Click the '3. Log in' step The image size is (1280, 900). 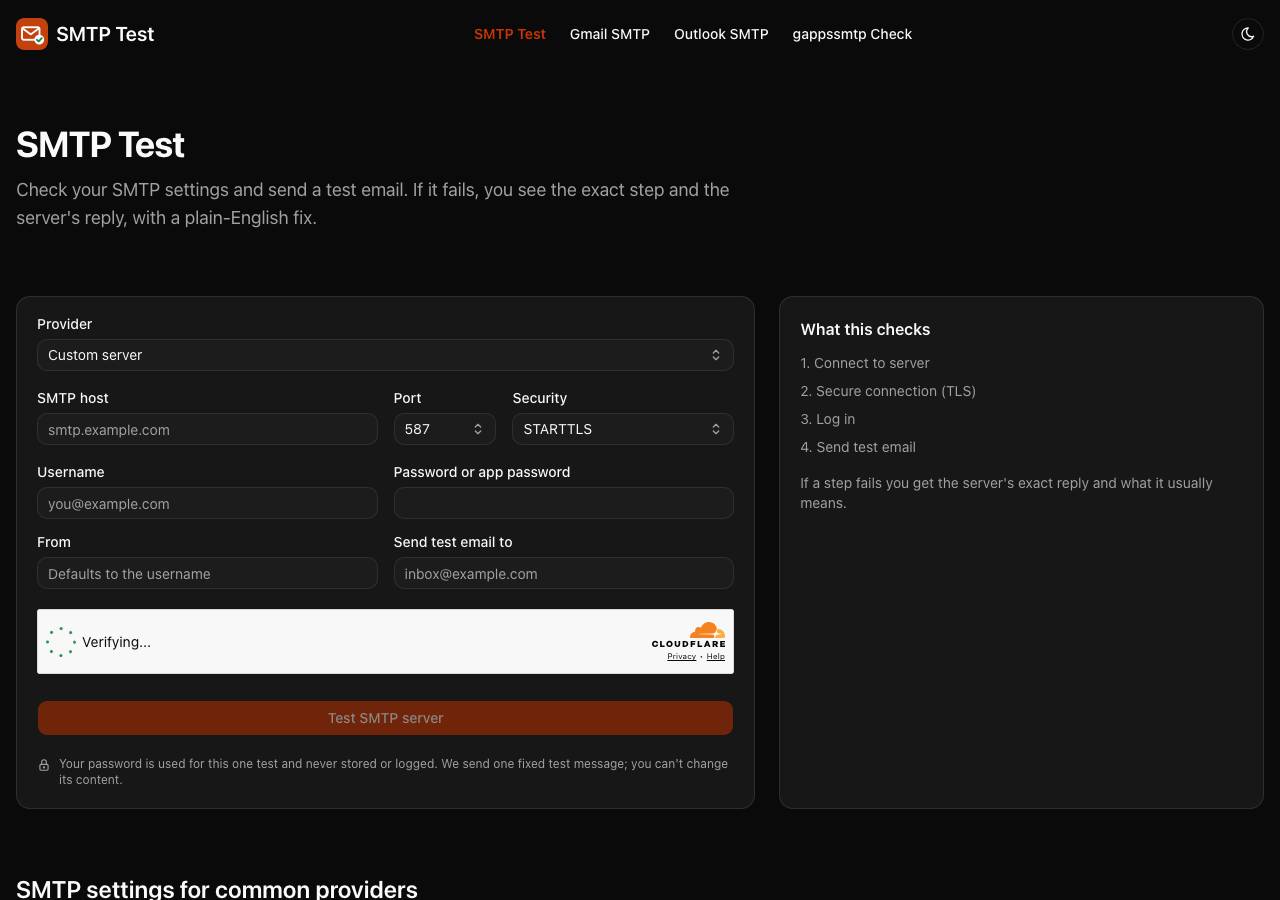pyautogui.click(x=828, y=419)
